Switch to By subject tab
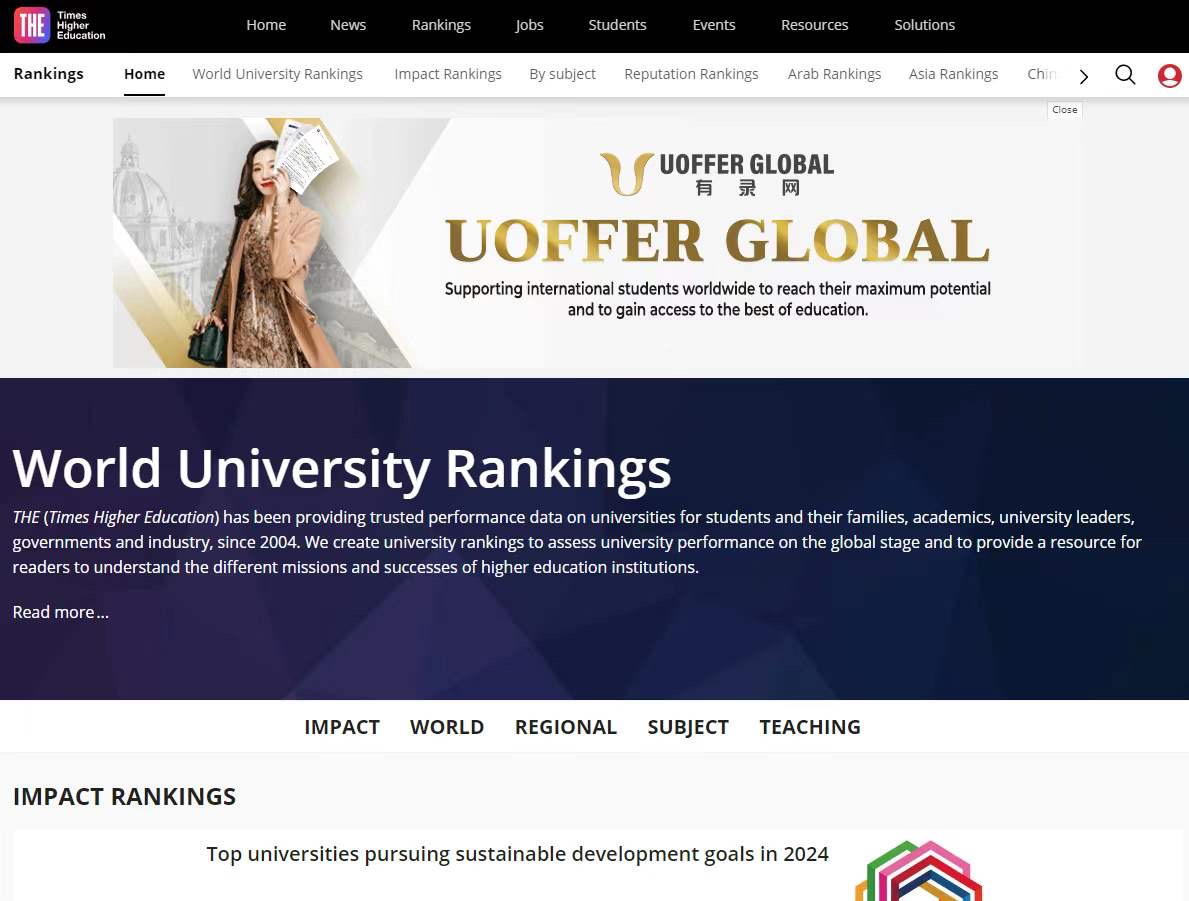 tap(563, 74)
